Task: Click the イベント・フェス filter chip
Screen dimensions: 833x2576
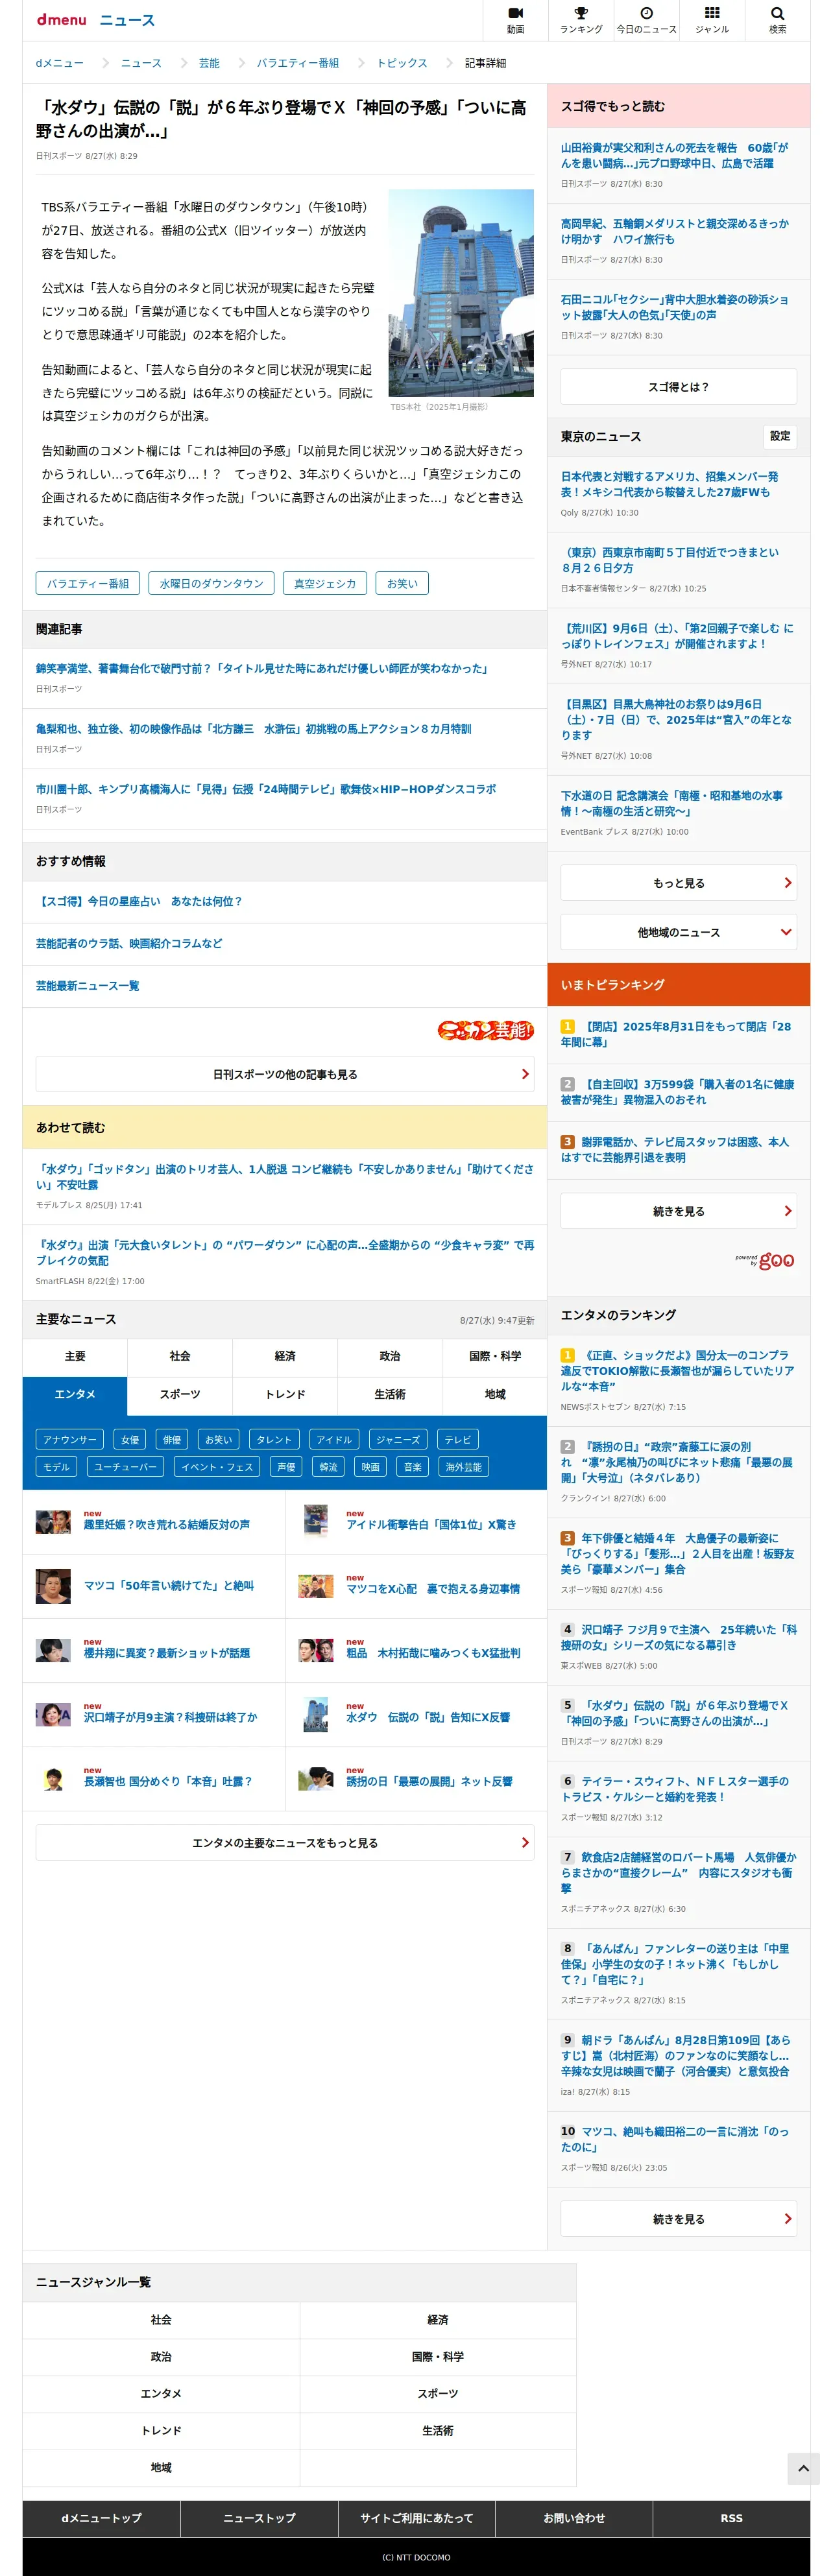Action: [x=217, y=1466]
